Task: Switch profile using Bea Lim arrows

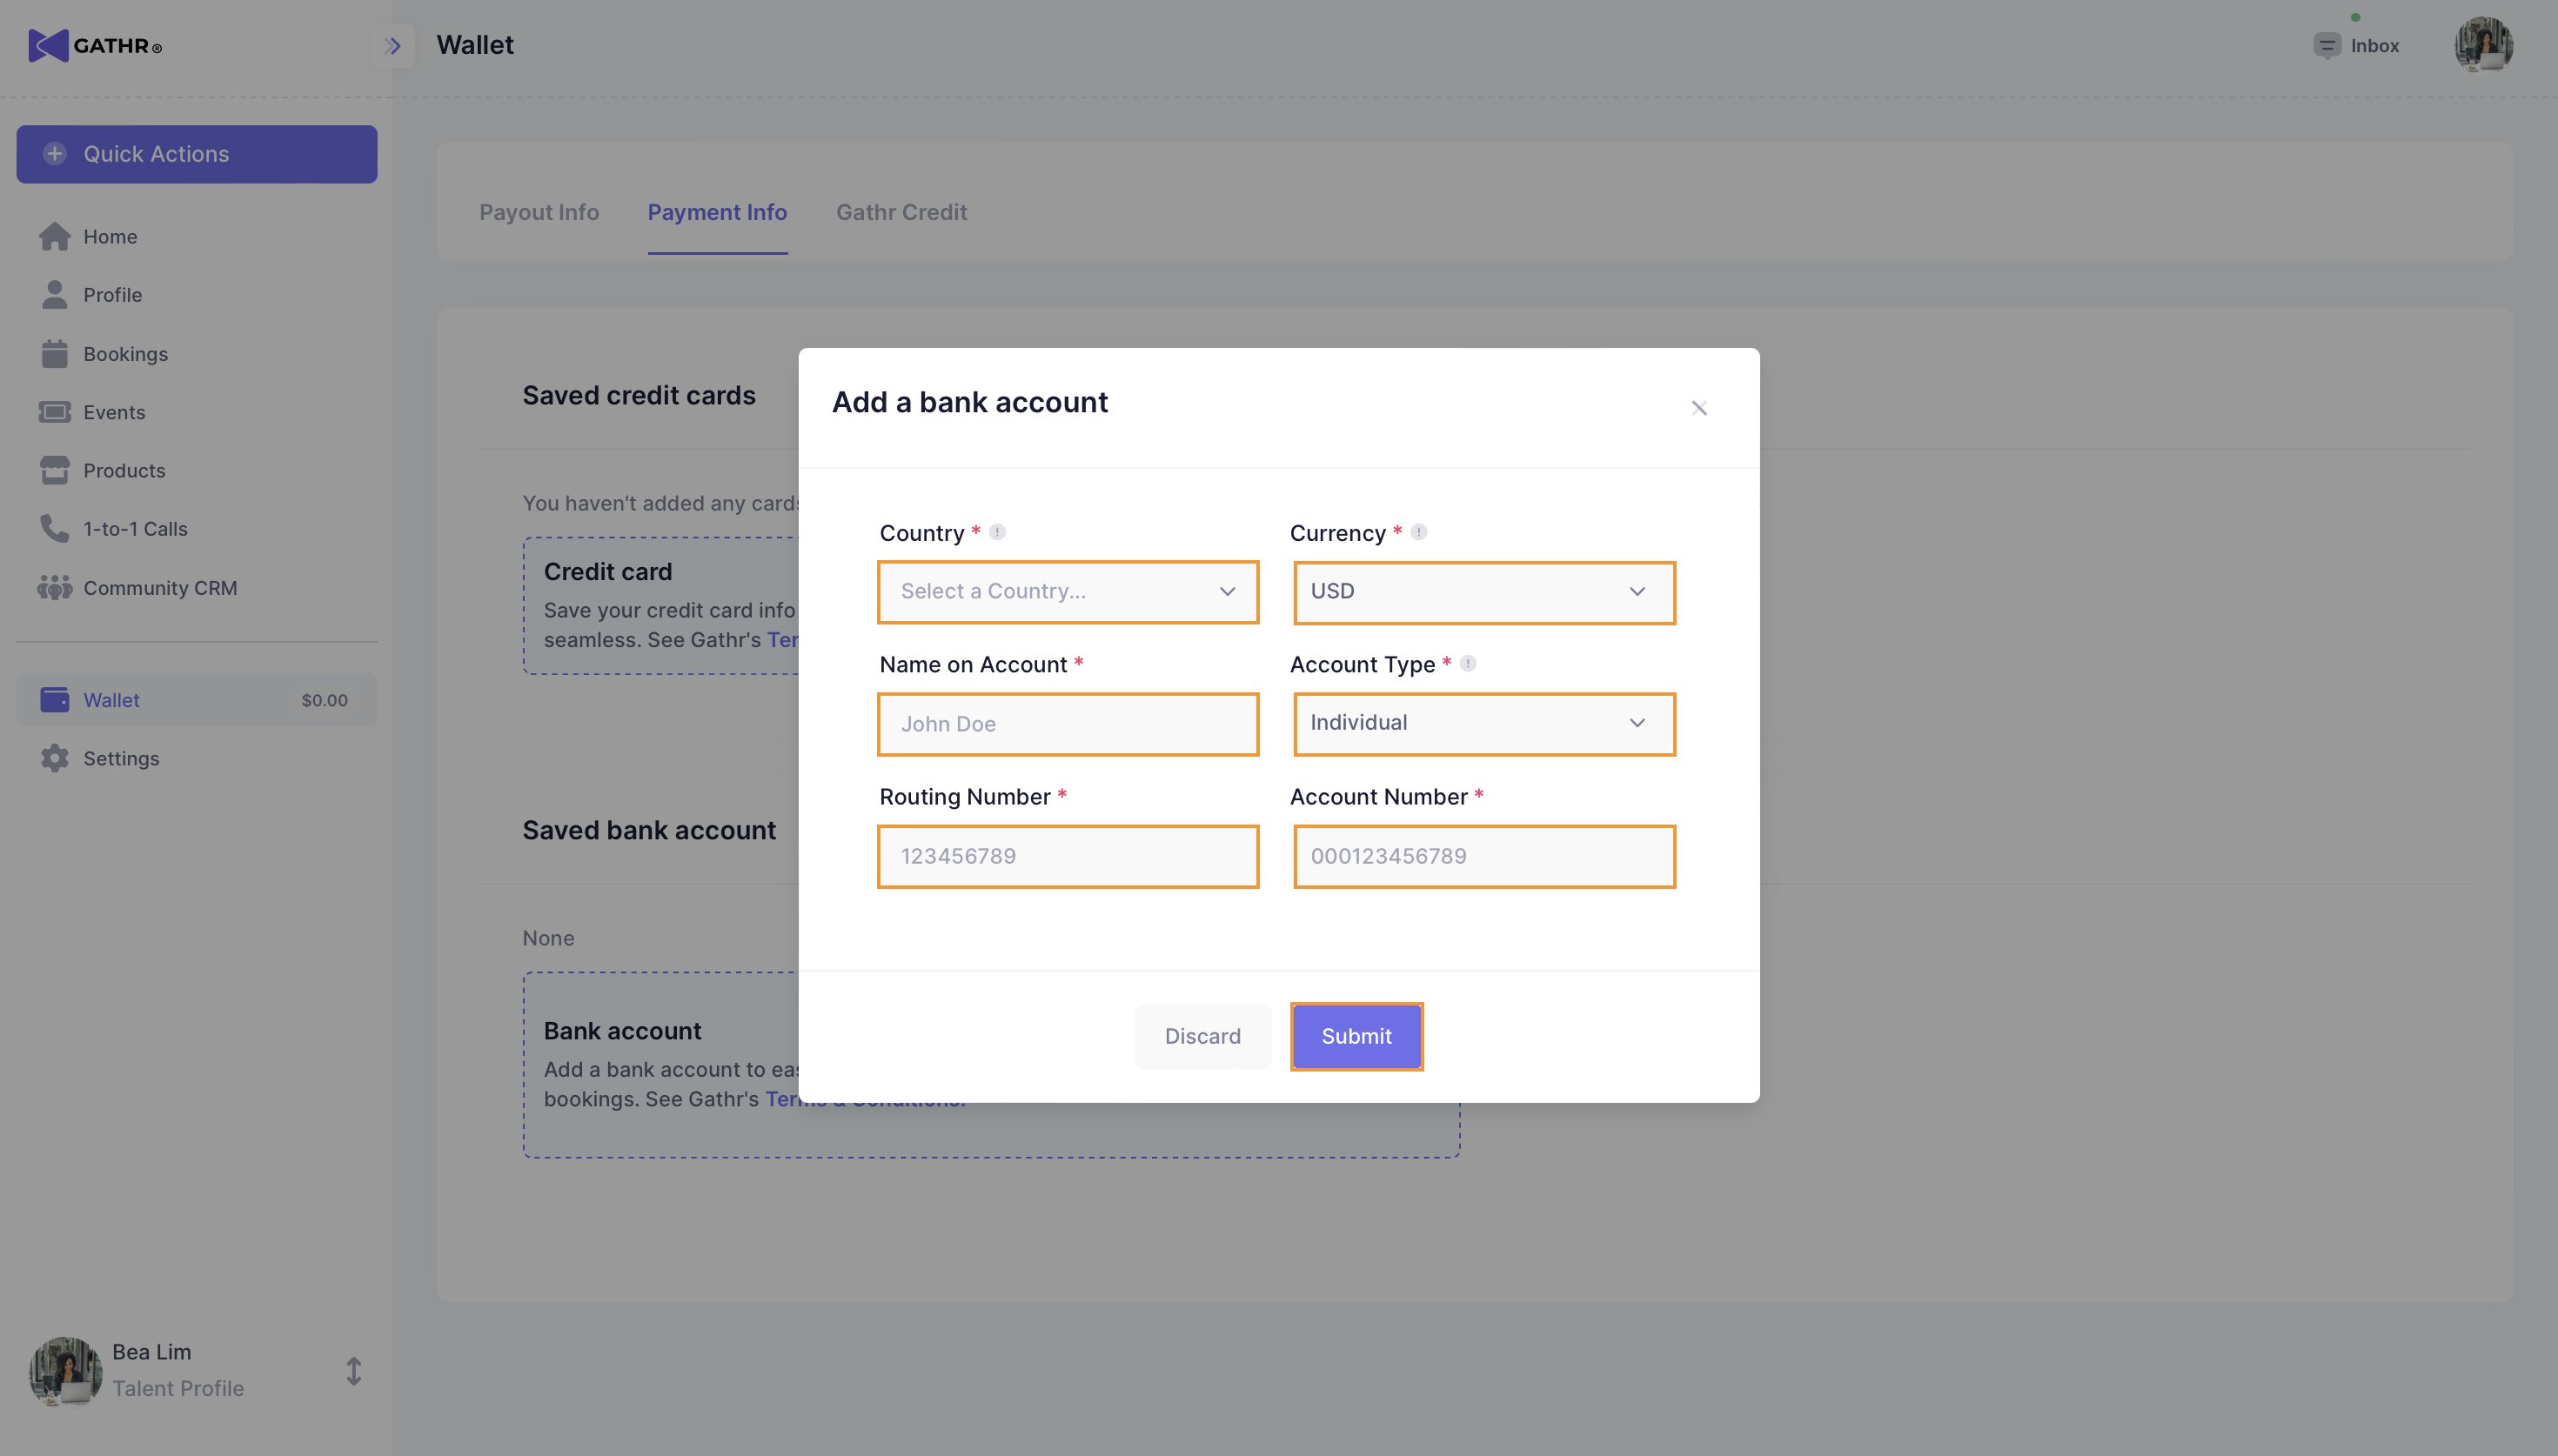Action: (353, 1371)
